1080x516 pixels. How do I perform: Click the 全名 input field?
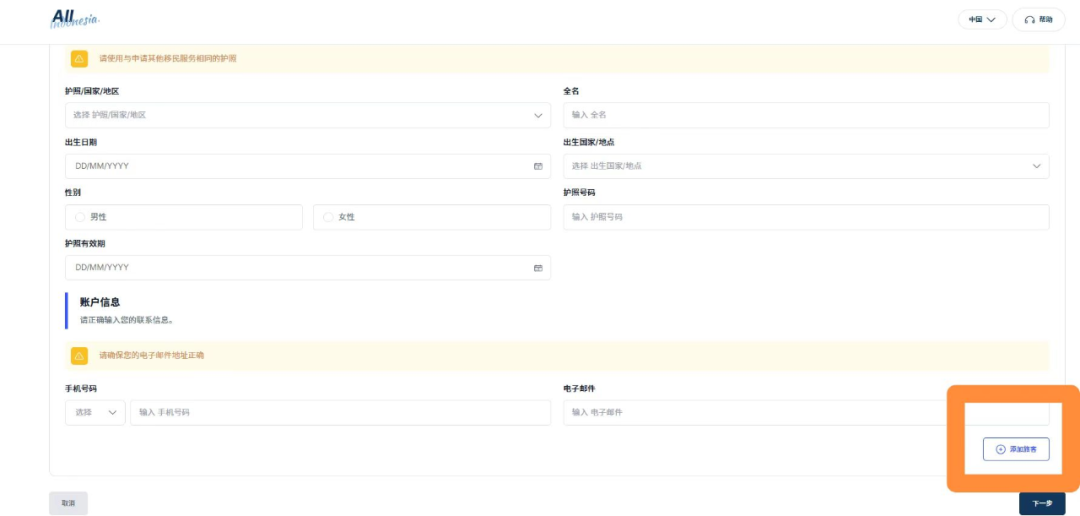(x=805, y=115)
